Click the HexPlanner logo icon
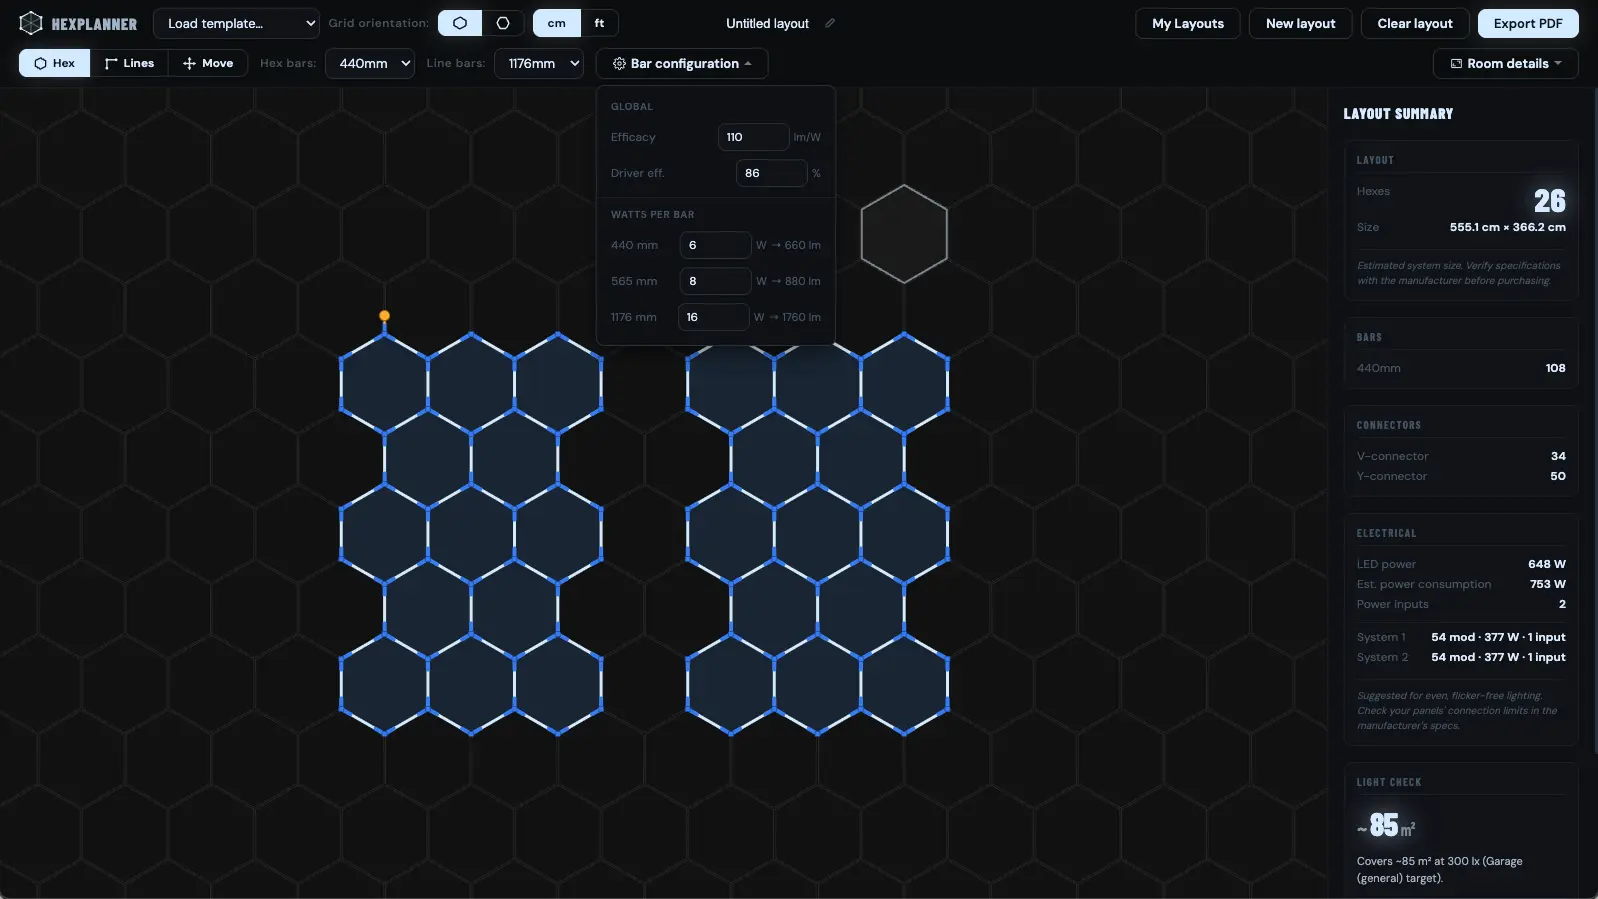The image size is (1598, 899). 31,23
